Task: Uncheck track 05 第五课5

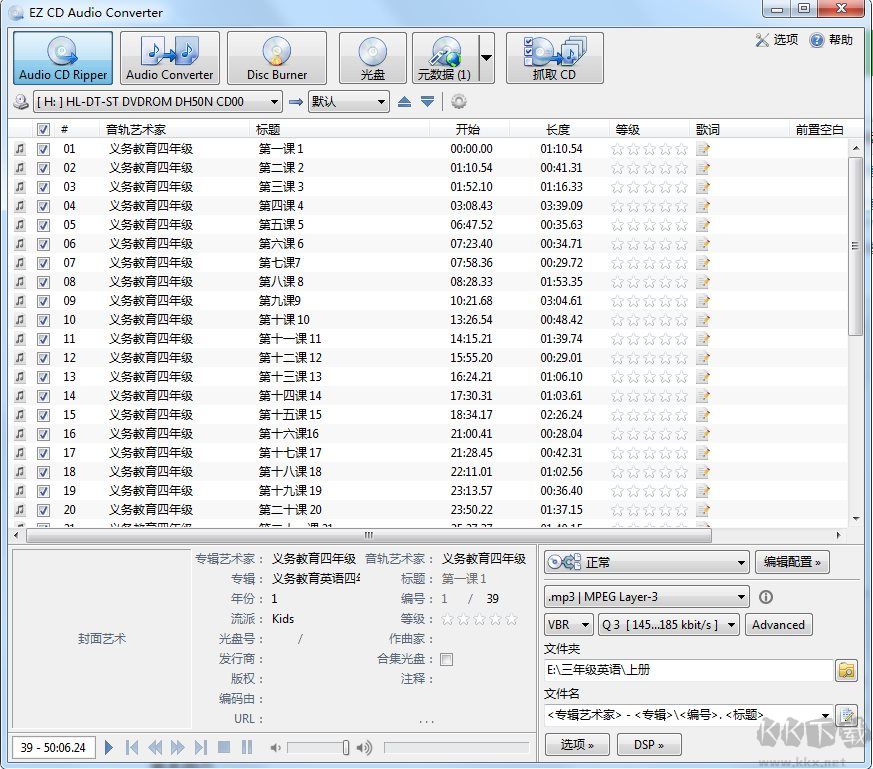Action: click(x=43, y=224)
